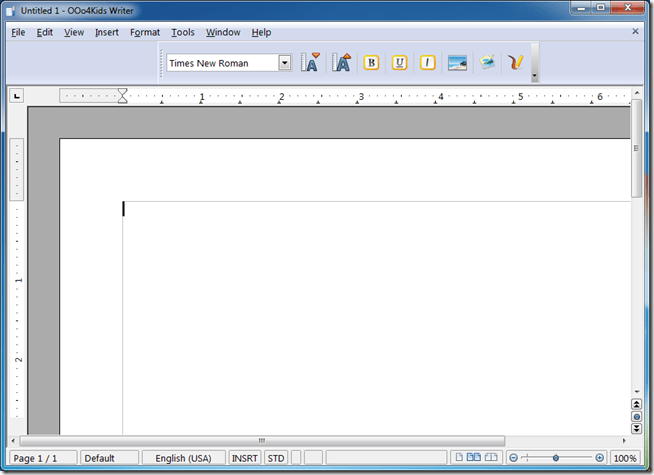Toggle italic formatting
The width and height of the screenshot is (654, 475).
tap(428, 62)
